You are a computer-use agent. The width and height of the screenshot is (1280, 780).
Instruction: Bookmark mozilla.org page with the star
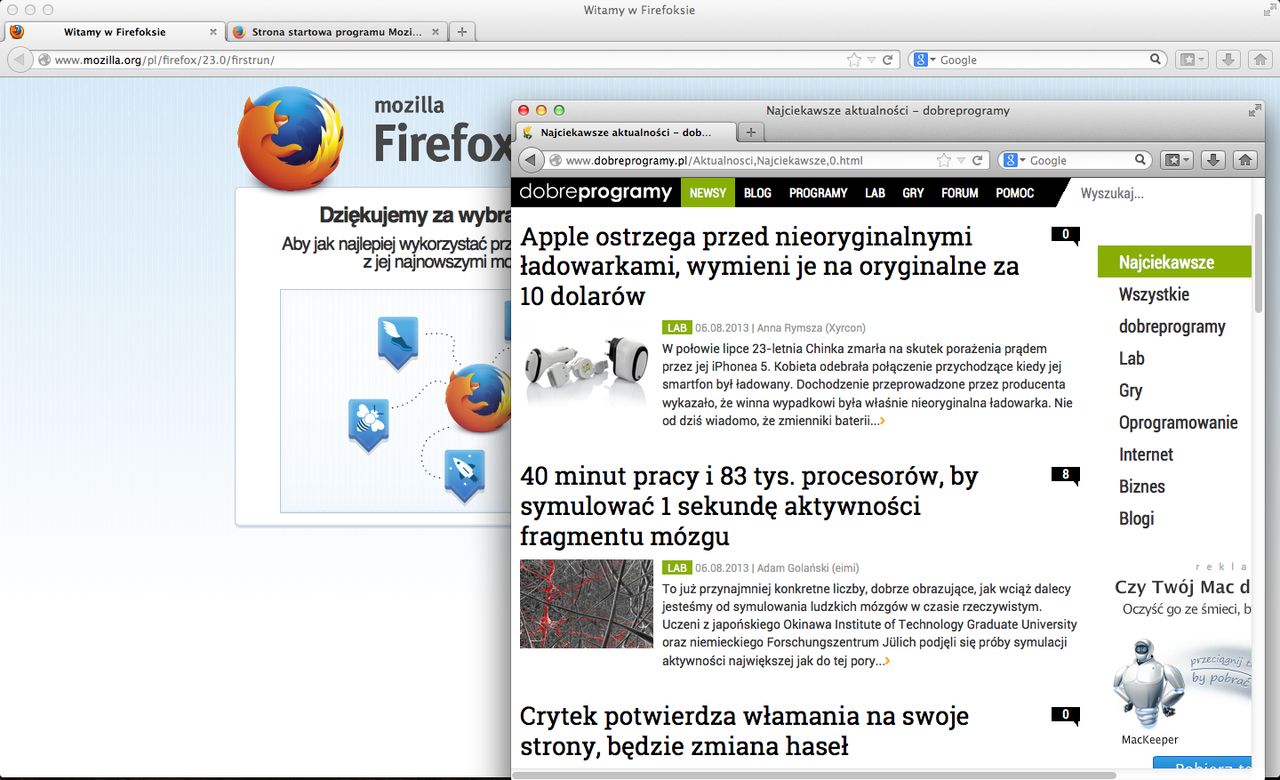pyautogui.click(x=853, y=60)
